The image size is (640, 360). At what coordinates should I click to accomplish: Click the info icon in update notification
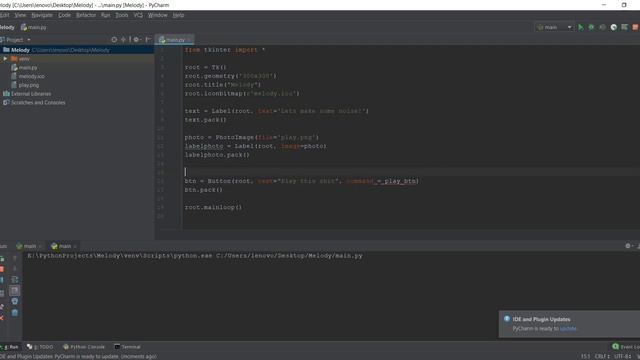coord(507,319)
